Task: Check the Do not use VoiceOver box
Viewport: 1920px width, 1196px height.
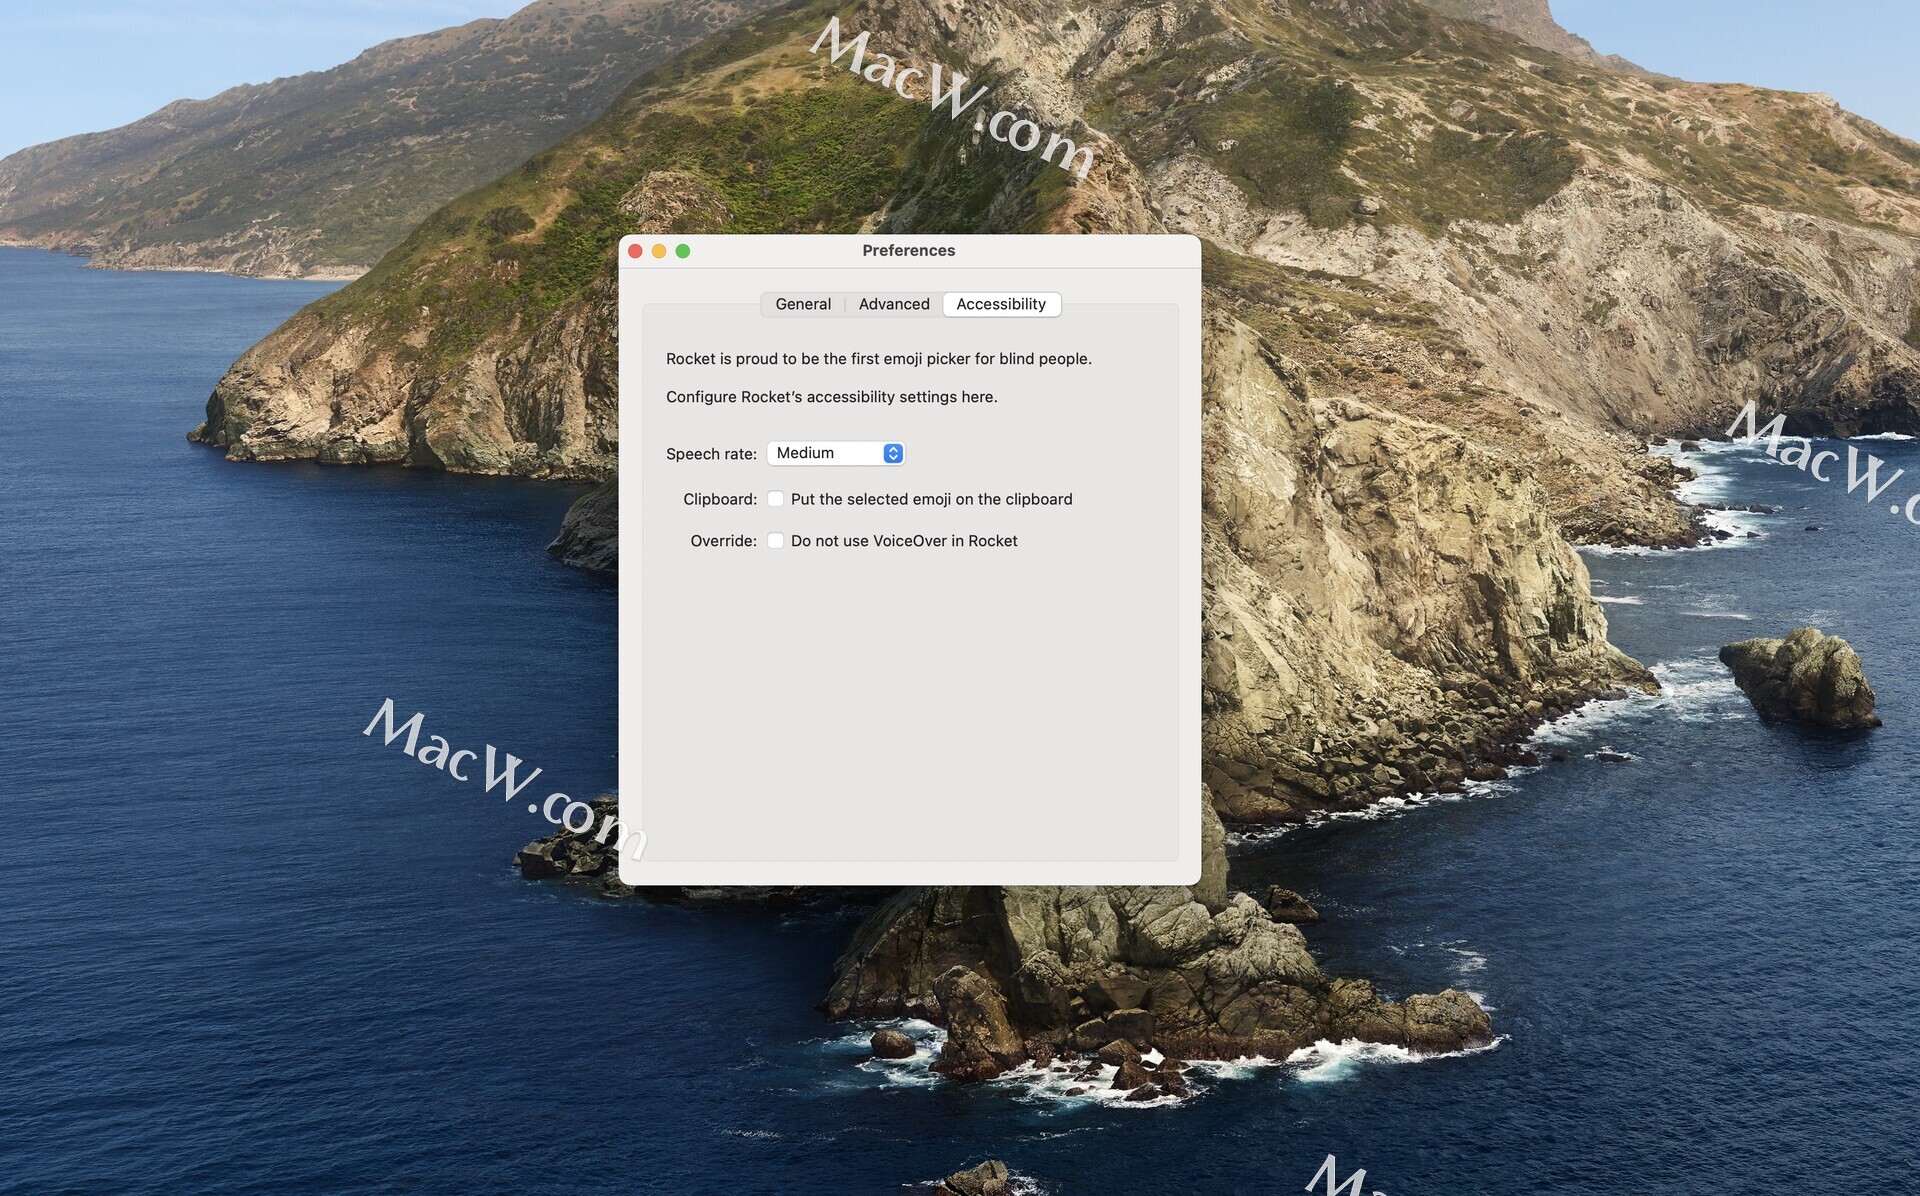Action: (x=775, y=541)
